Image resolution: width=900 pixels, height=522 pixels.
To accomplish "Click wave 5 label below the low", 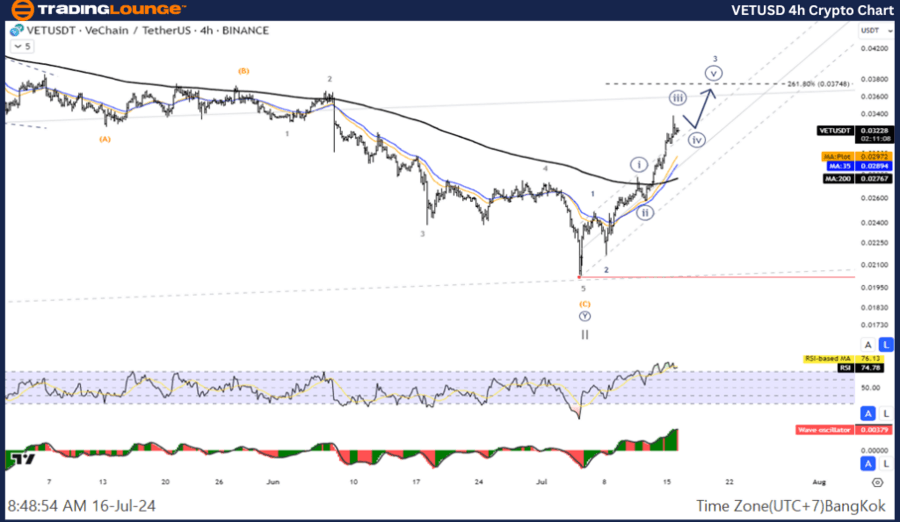I will [583, 289].
